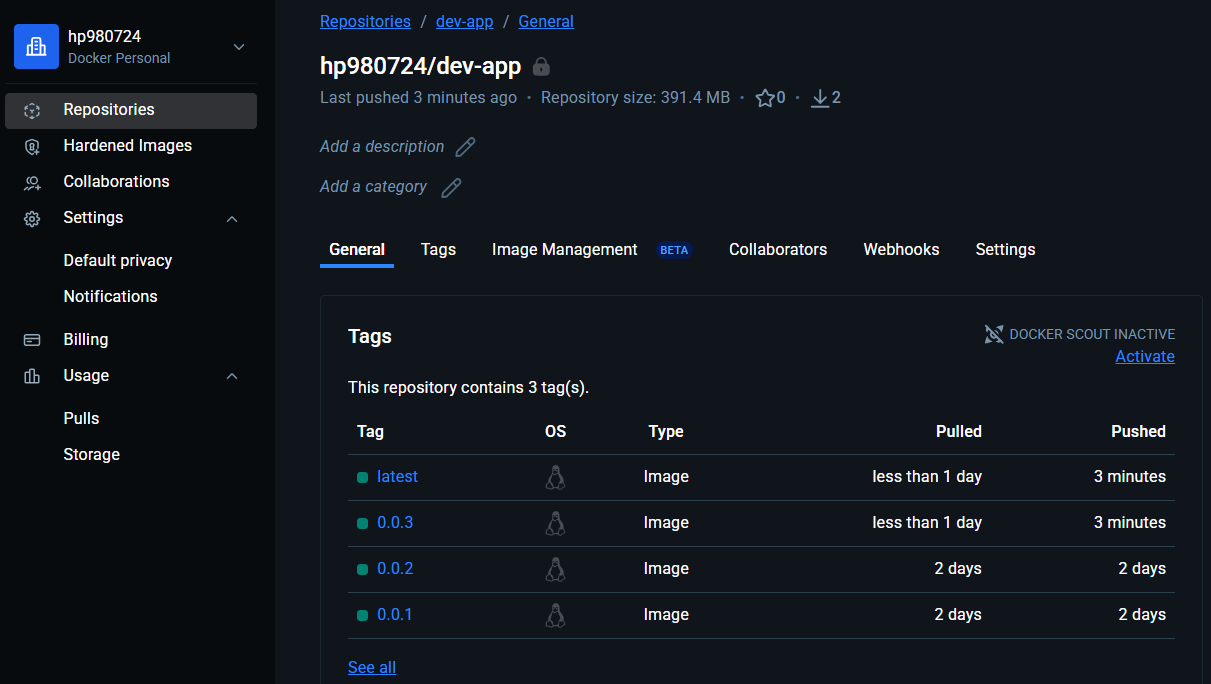Click the Collaborations people icon

click(32, 183)
